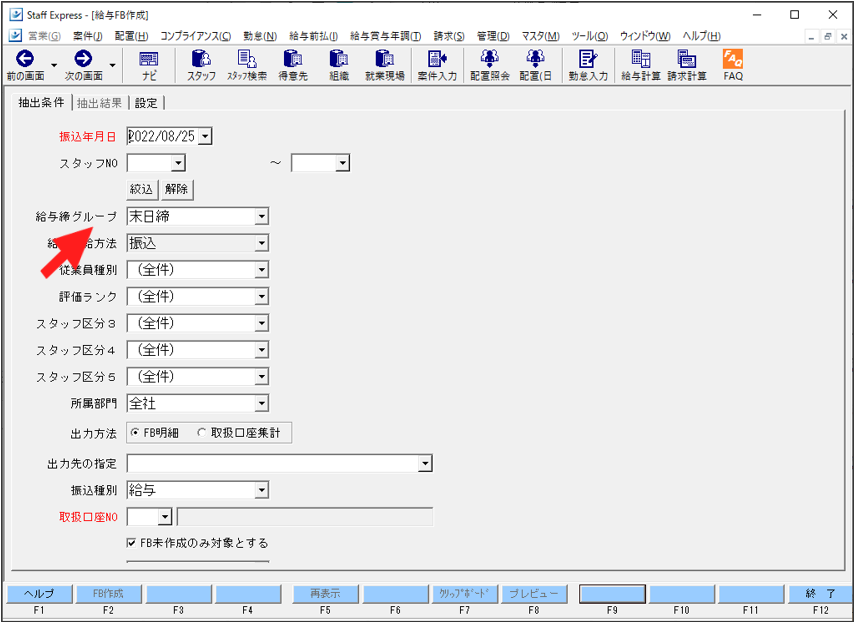Open the 取扱口座NO dropdown
Screen dimensions: 855x624
tap(164, 517)
